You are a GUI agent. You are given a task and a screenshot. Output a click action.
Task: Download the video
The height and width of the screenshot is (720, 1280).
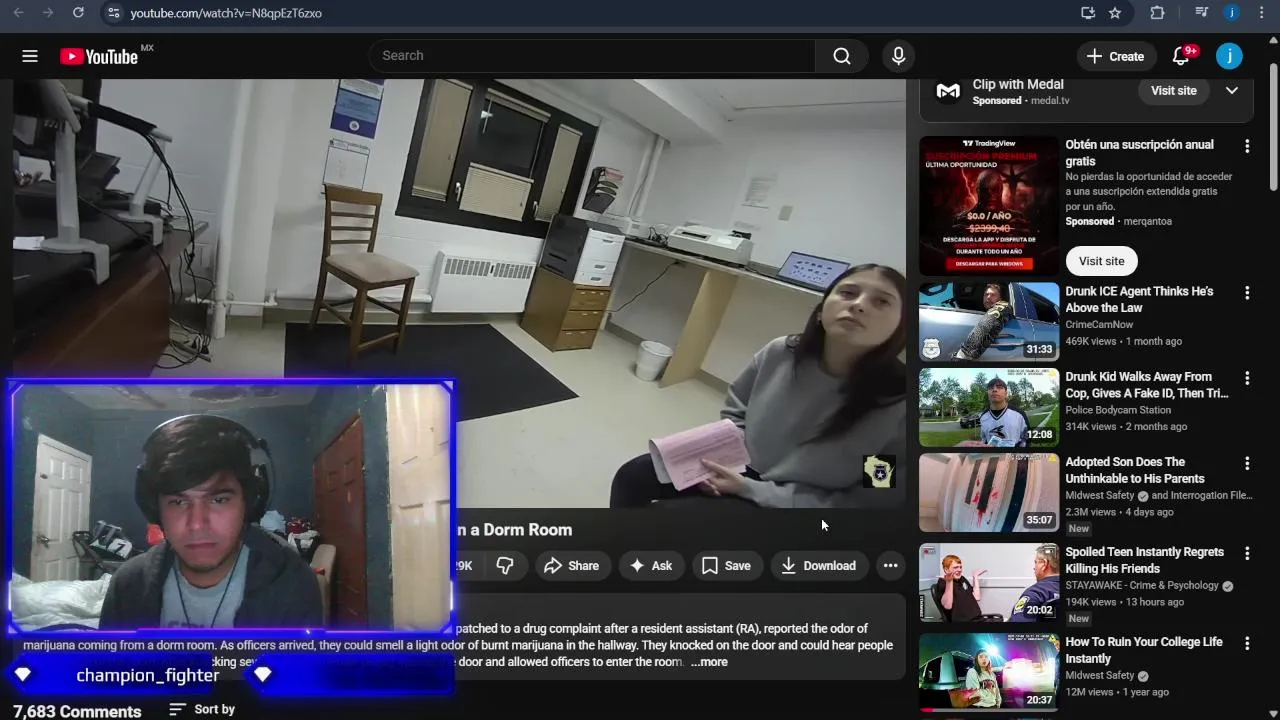tap(818, 566)
